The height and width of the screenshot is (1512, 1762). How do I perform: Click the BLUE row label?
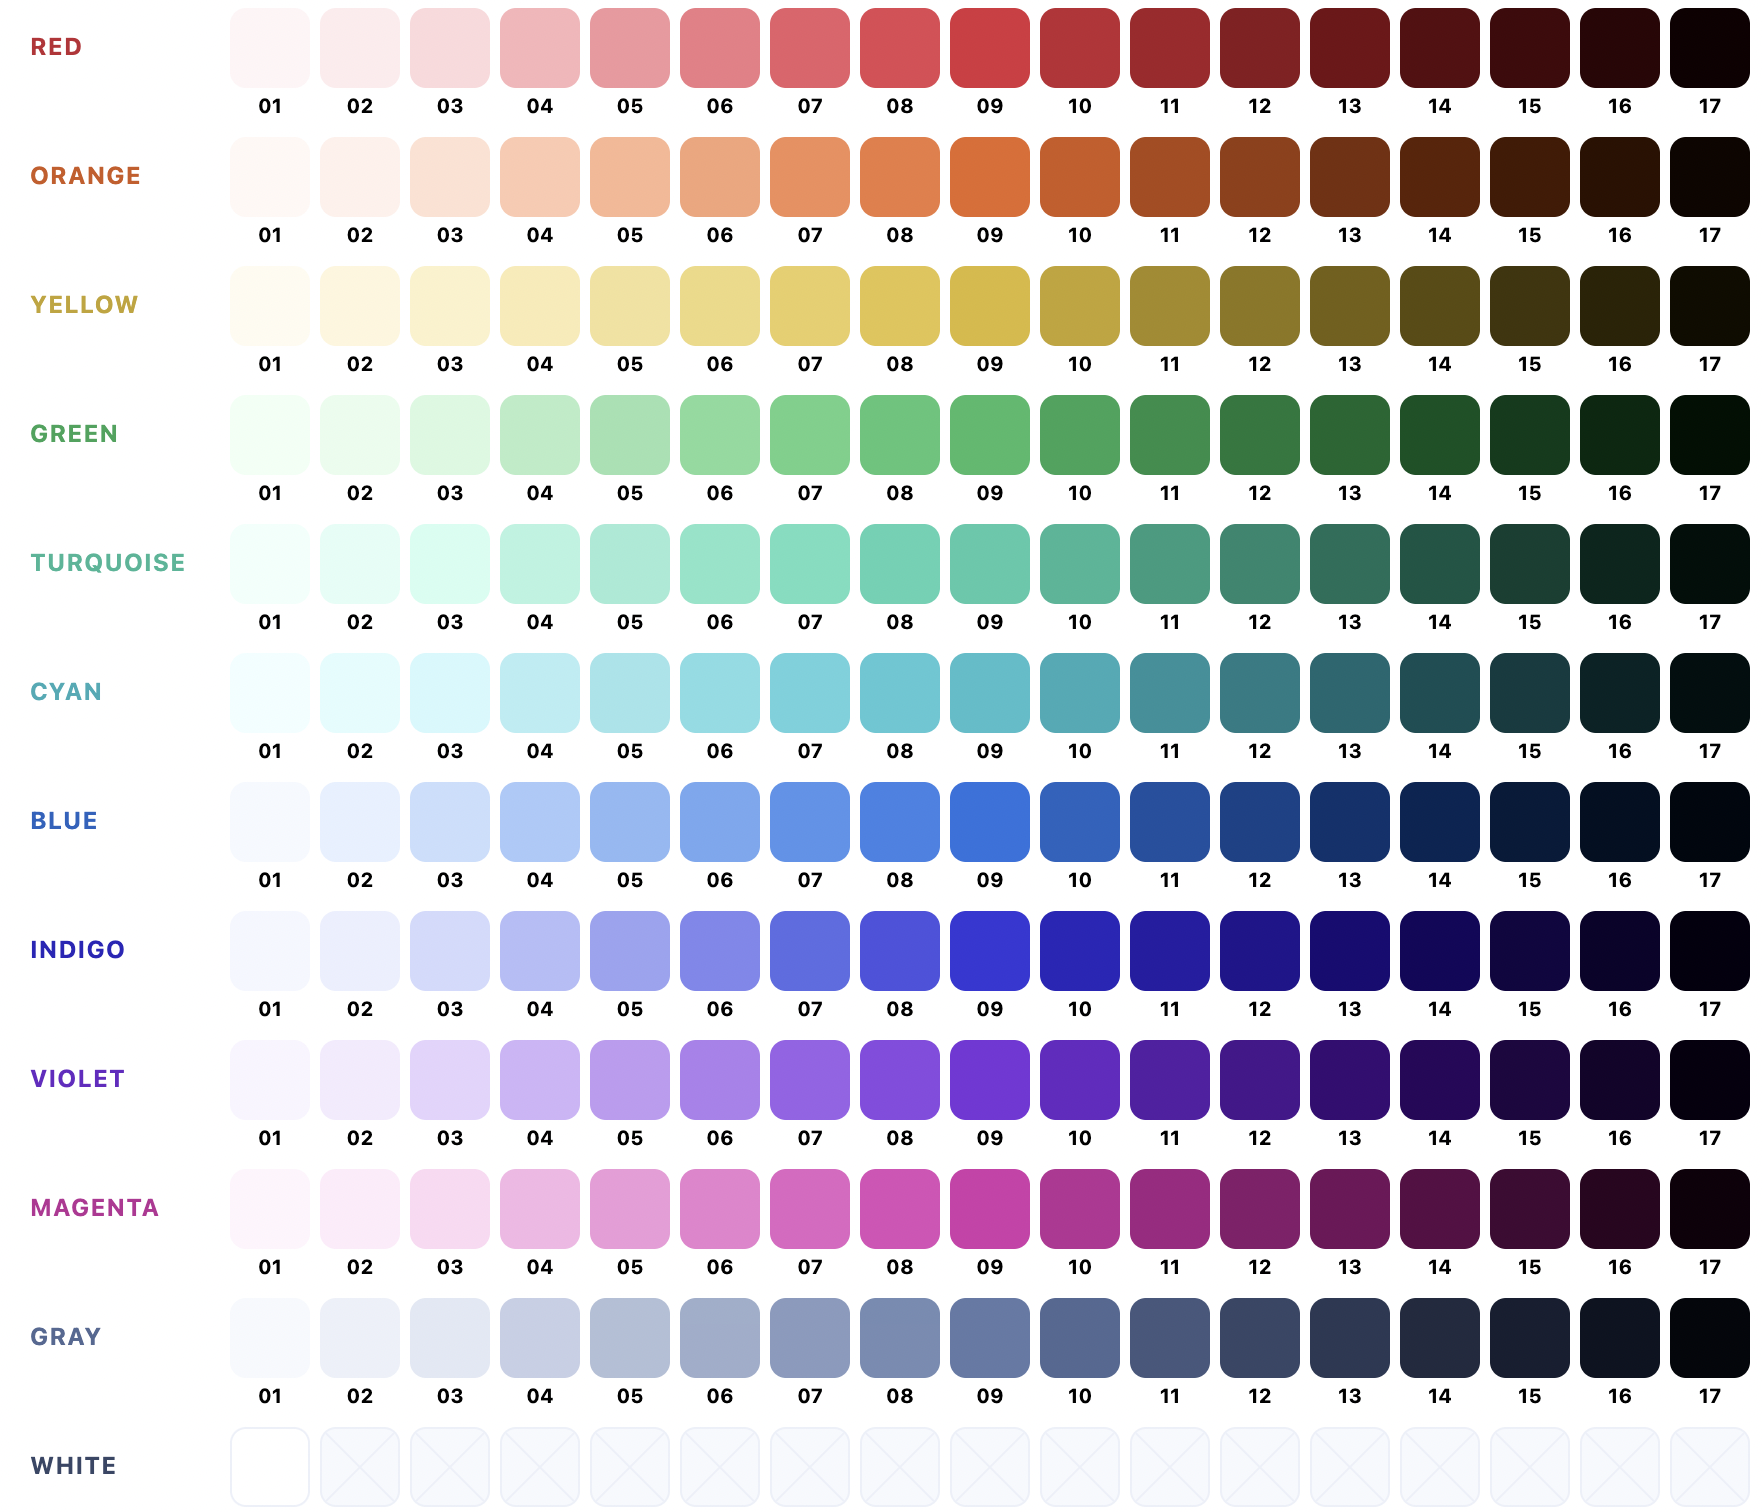[x=64, y=821]
